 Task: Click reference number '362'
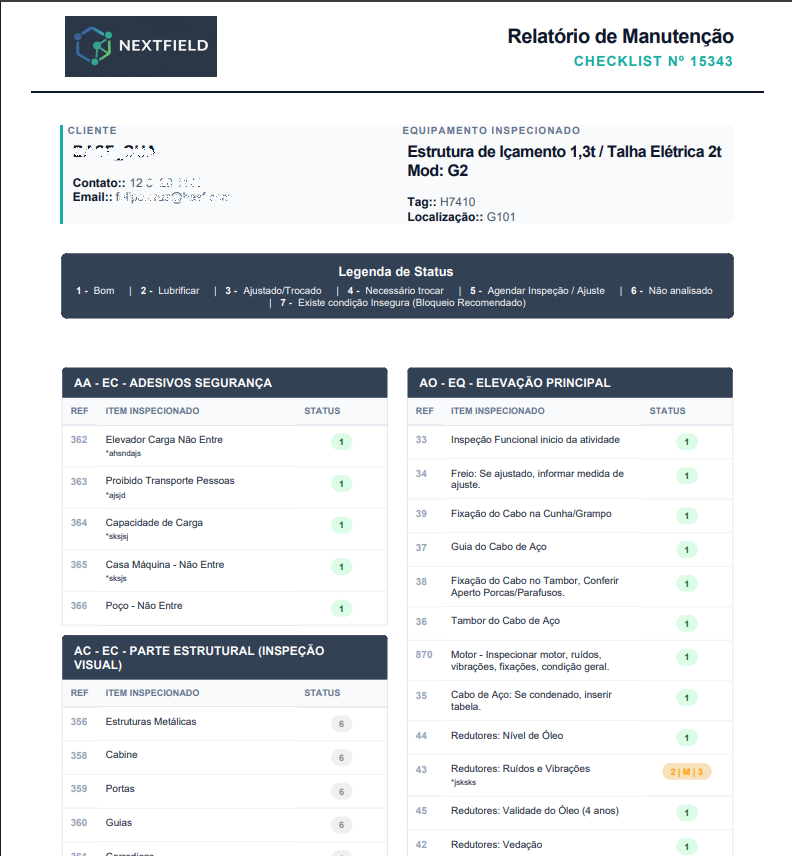tap(79, 439)
